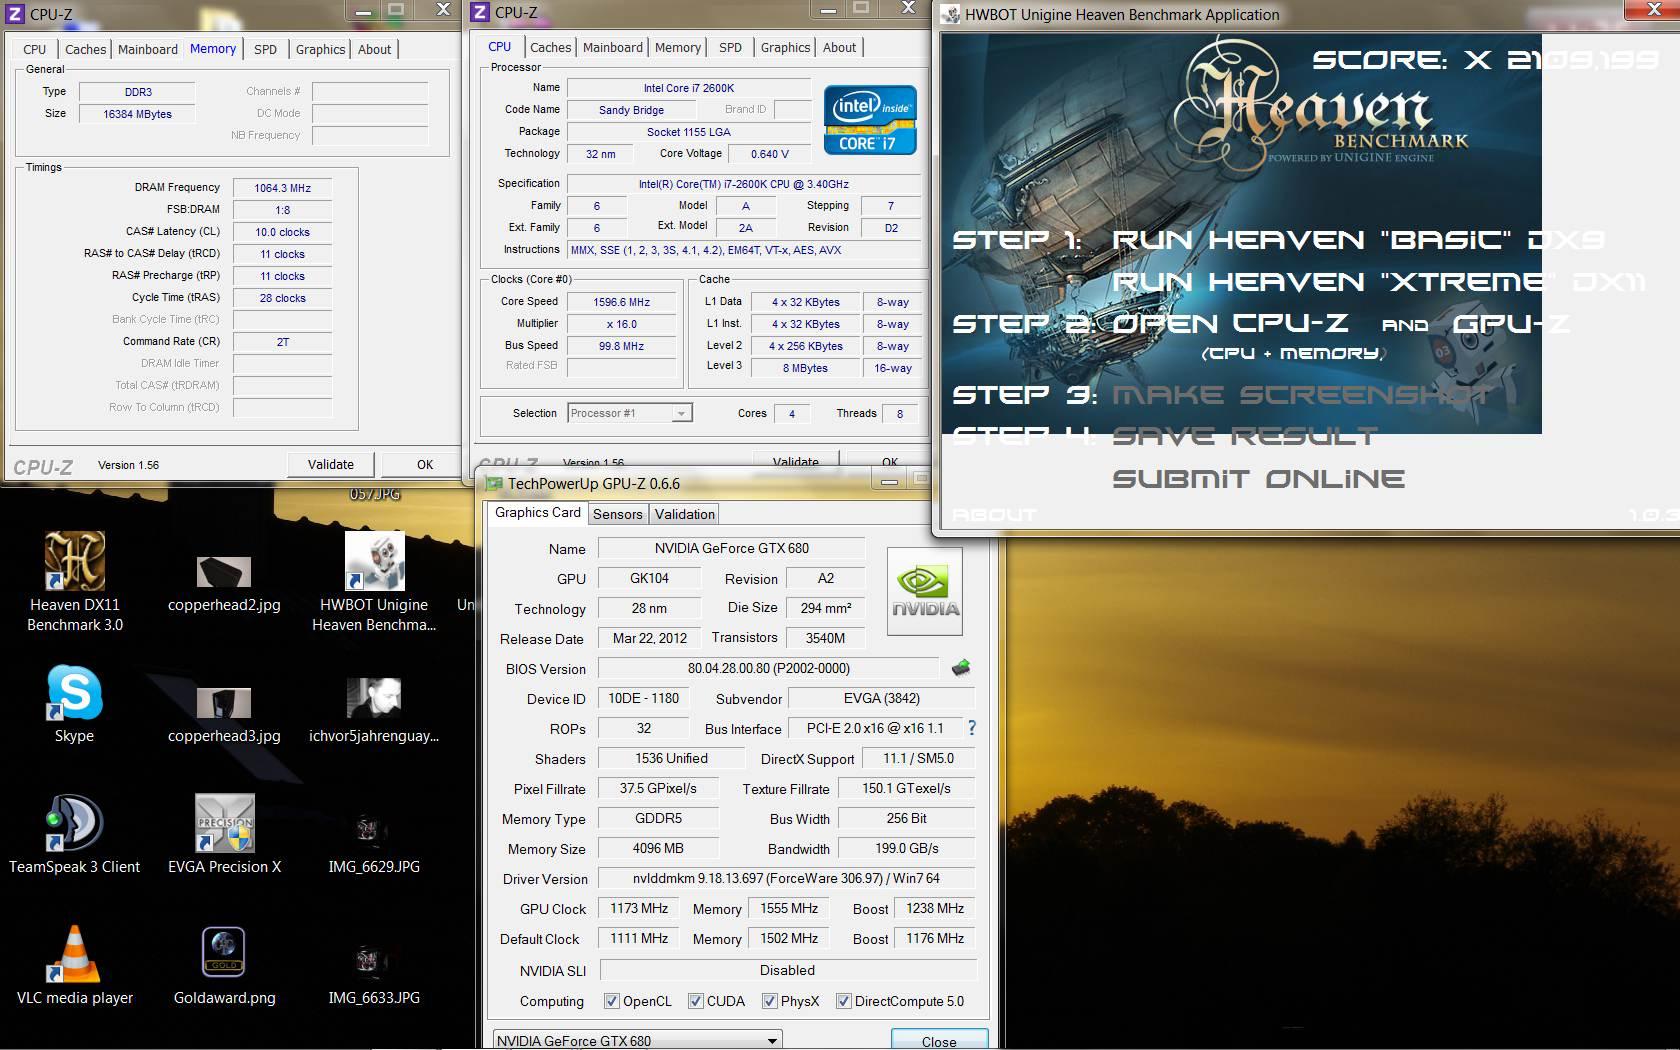1680x1050 pixels.
Task: Switch to Memory tab in CPU-tab CPU-Z window
Action: click(678, 47)
